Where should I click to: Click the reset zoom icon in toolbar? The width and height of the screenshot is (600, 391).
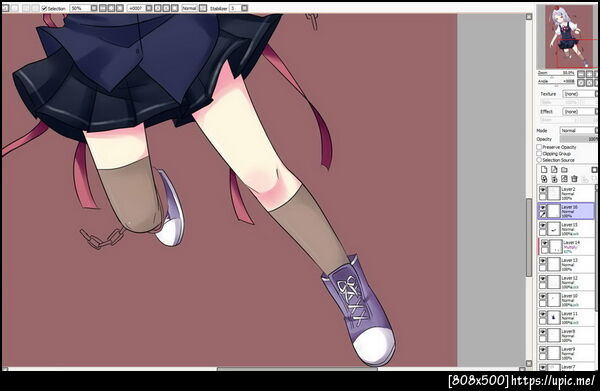click(120, 8)
